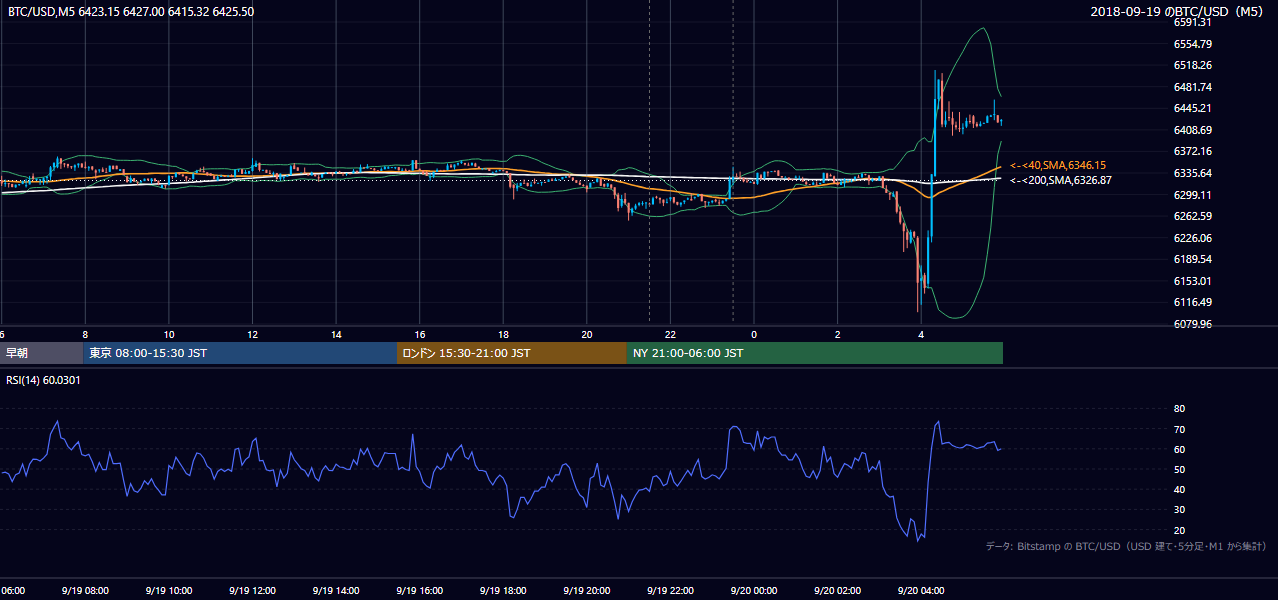
Task: Click the 6408.69 price axis label
Action: click(x=1193, y=130)
